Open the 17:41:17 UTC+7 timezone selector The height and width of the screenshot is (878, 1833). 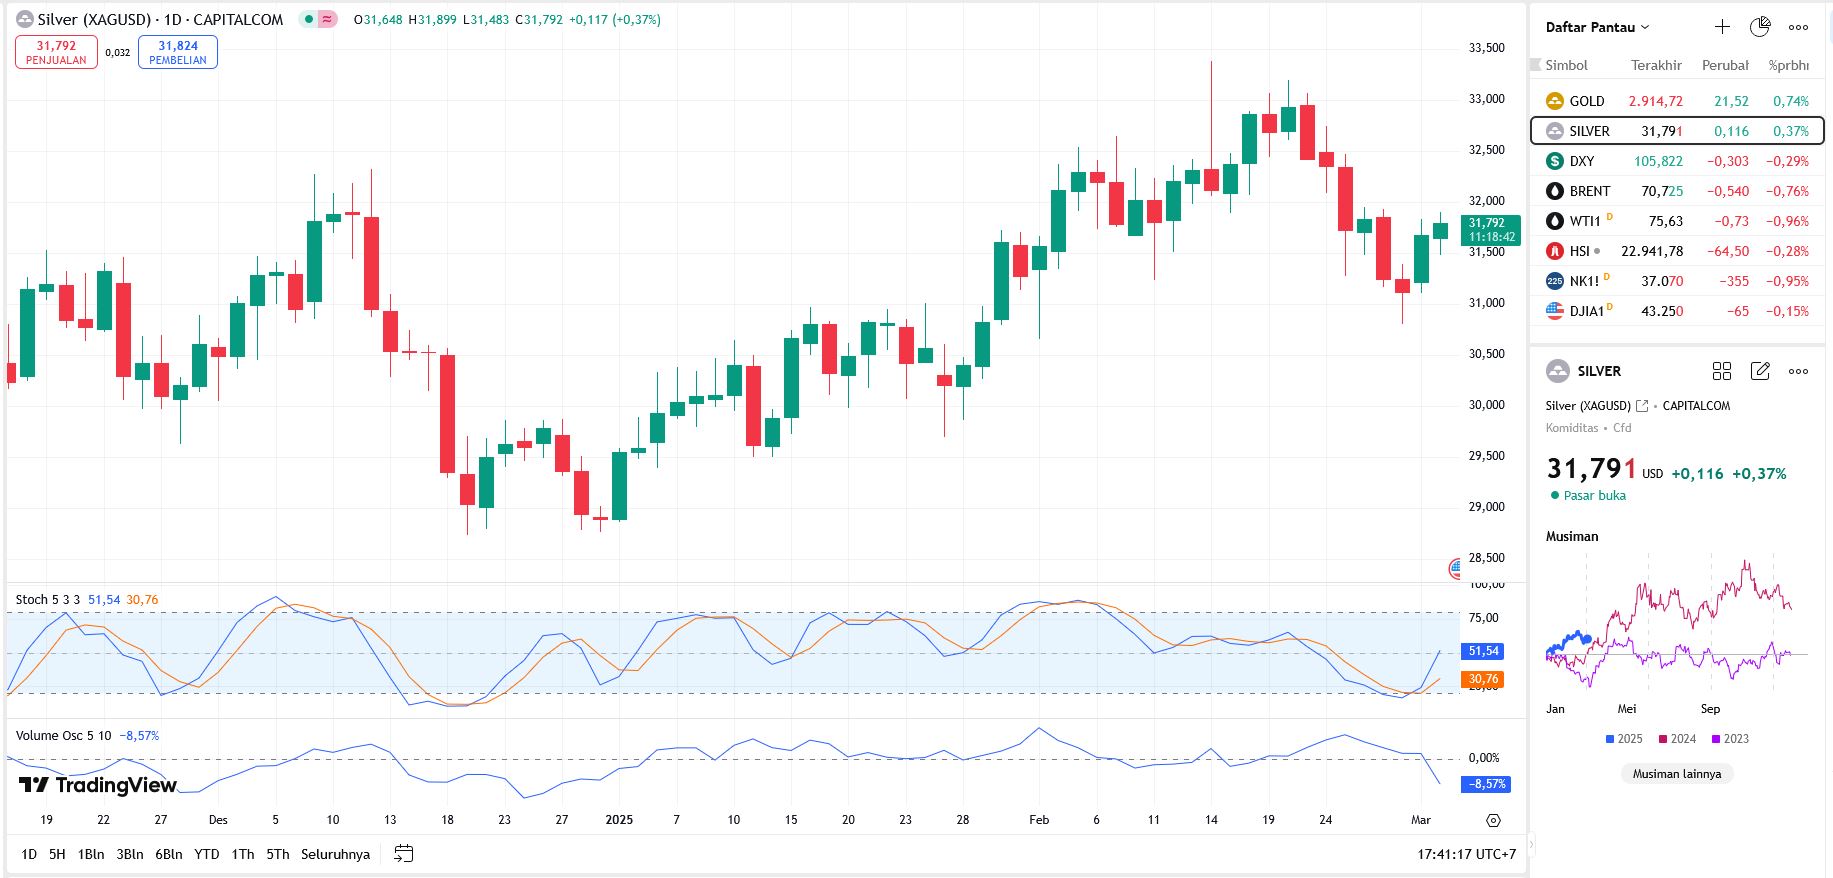click(x=1466, y=854)
